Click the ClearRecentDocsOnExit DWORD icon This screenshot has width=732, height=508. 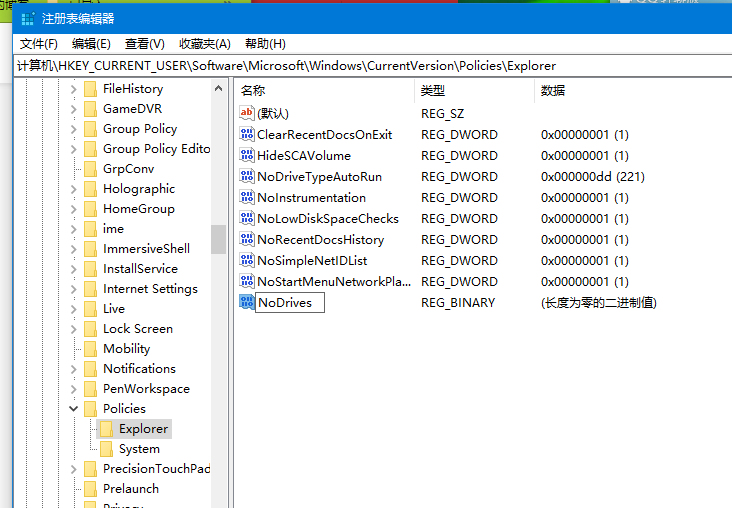pyautogui.click(x=246, y=134)
